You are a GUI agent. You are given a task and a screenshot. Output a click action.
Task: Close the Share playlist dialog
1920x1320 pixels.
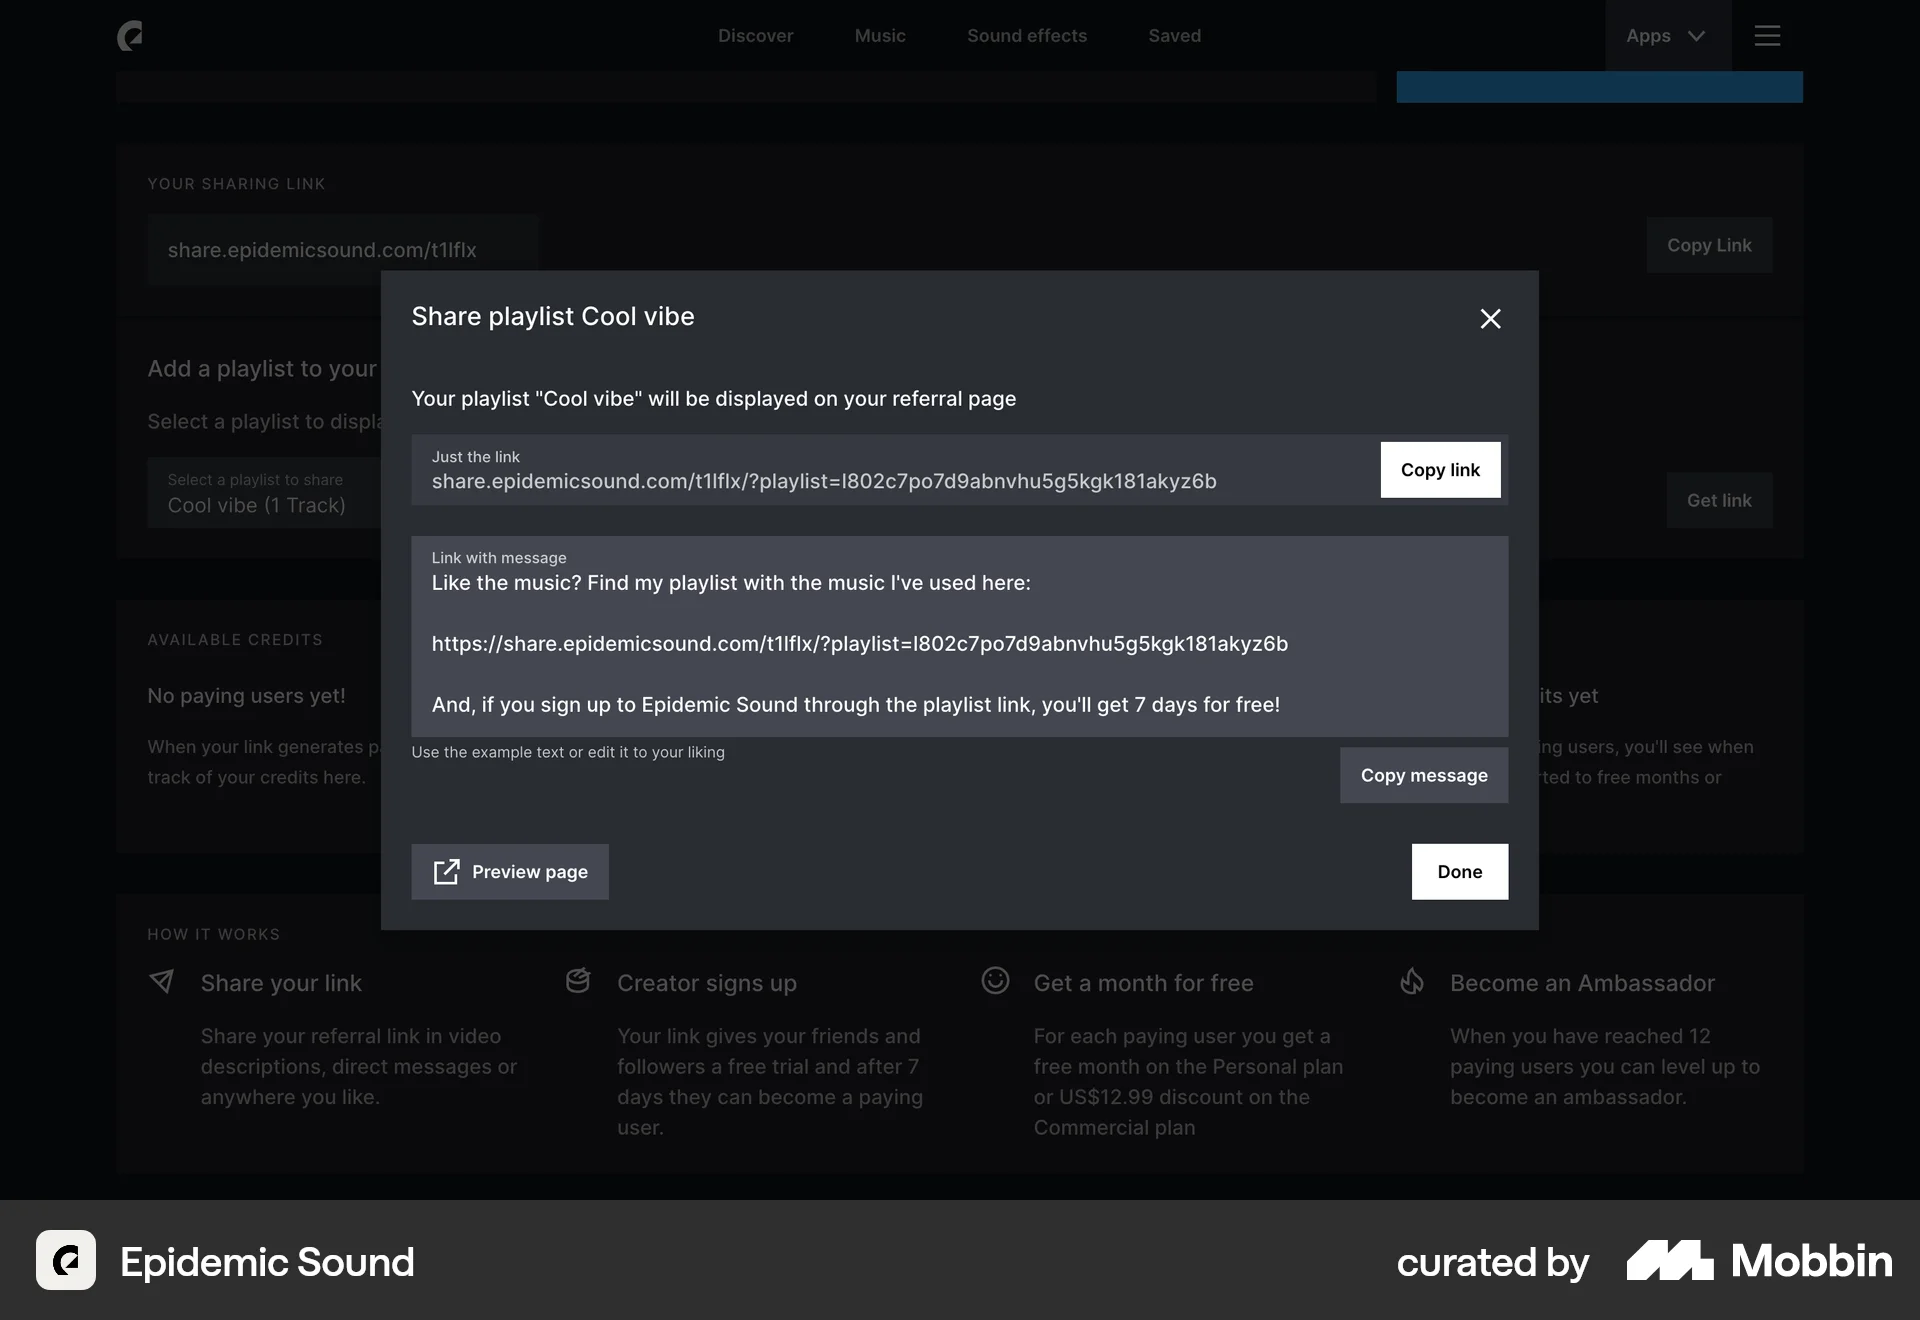(1490, 318)
